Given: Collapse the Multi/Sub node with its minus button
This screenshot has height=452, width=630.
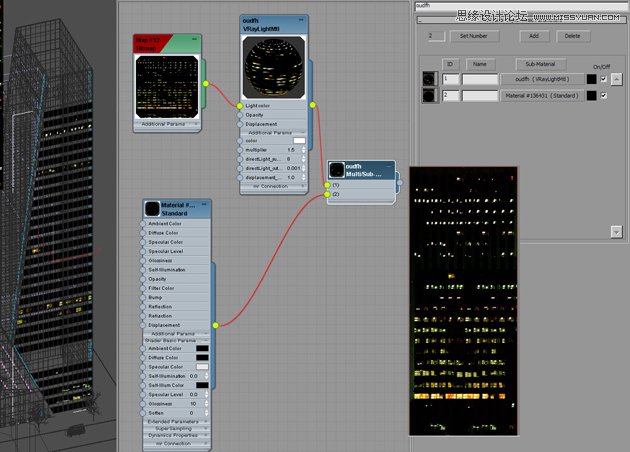Looking at the screenshot, I should coord(388,166).
